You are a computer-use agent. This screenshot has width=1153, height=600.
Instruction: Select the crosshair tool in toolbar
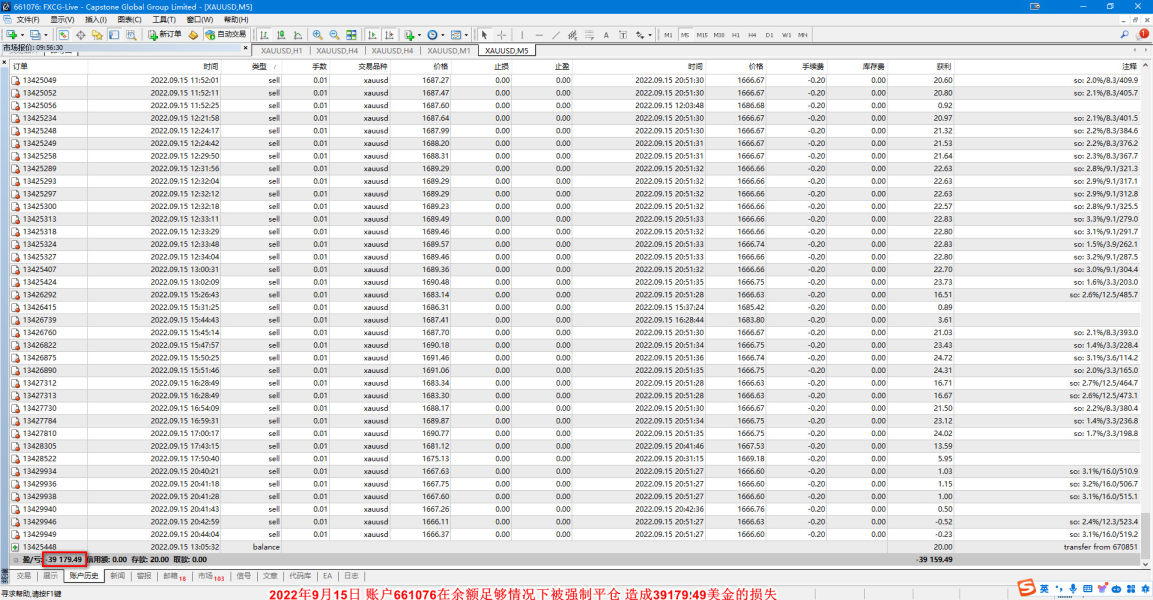click(502, 34)
